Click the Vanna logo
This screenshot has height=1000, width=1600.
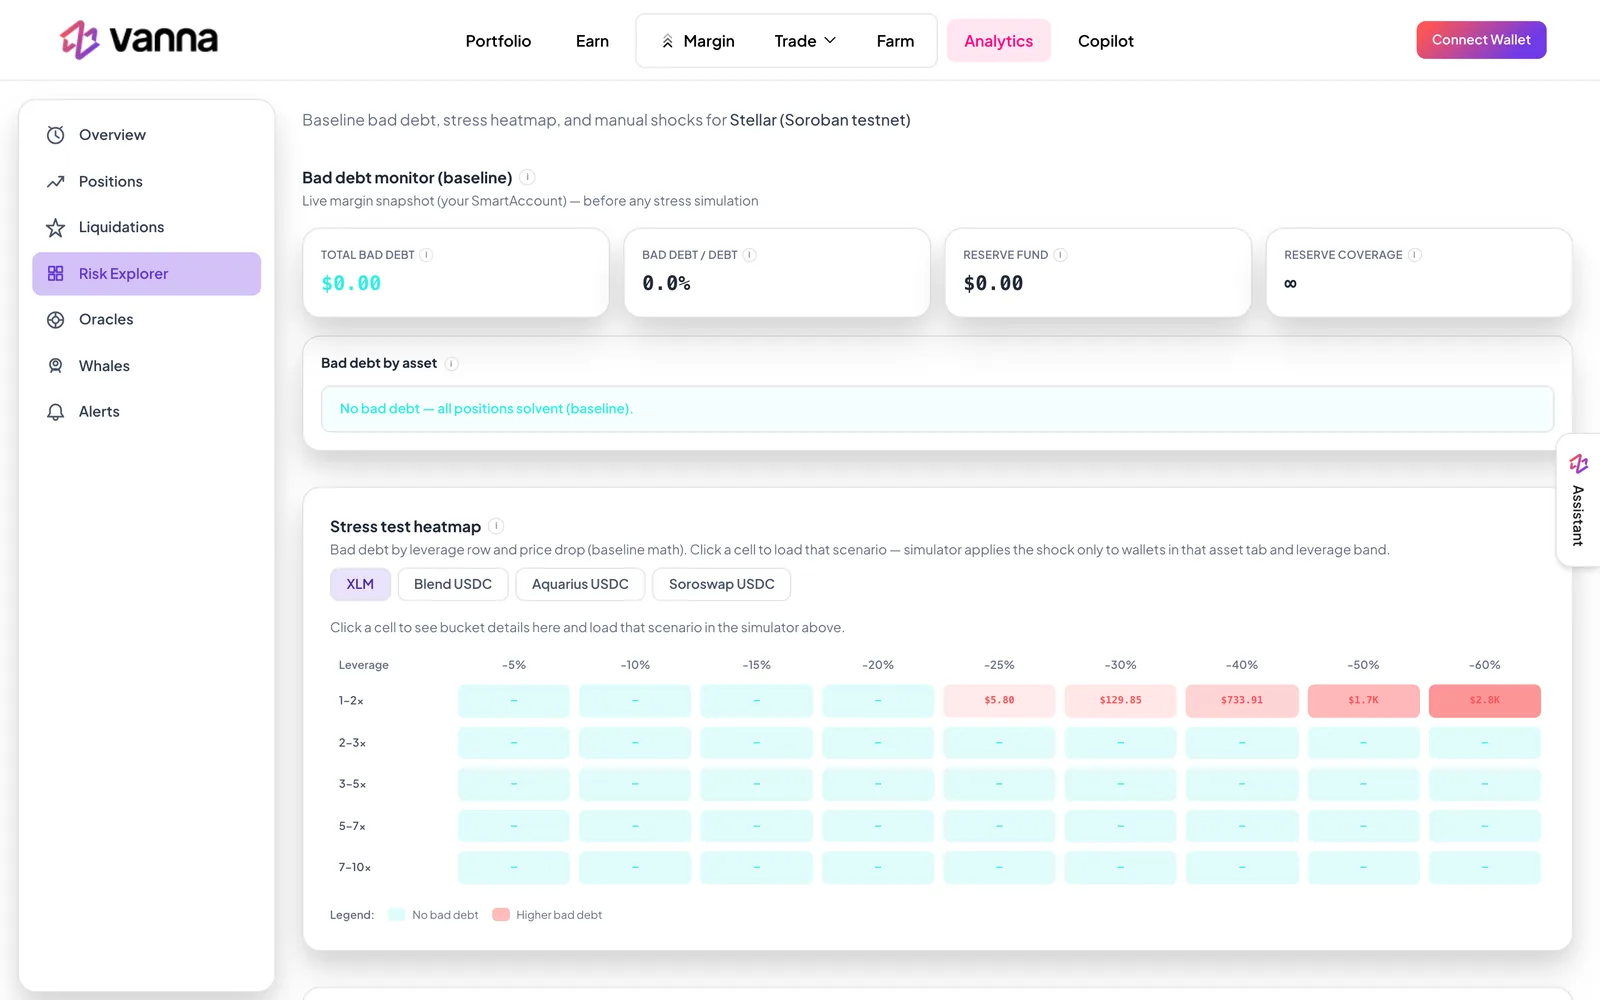[x=139, y=40]
